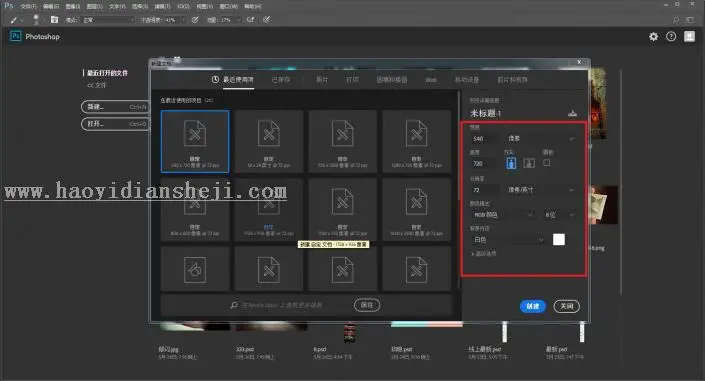This screenshot has width=705, height=381.
Task: Click the height field showing 720
Action: (485, 164)
